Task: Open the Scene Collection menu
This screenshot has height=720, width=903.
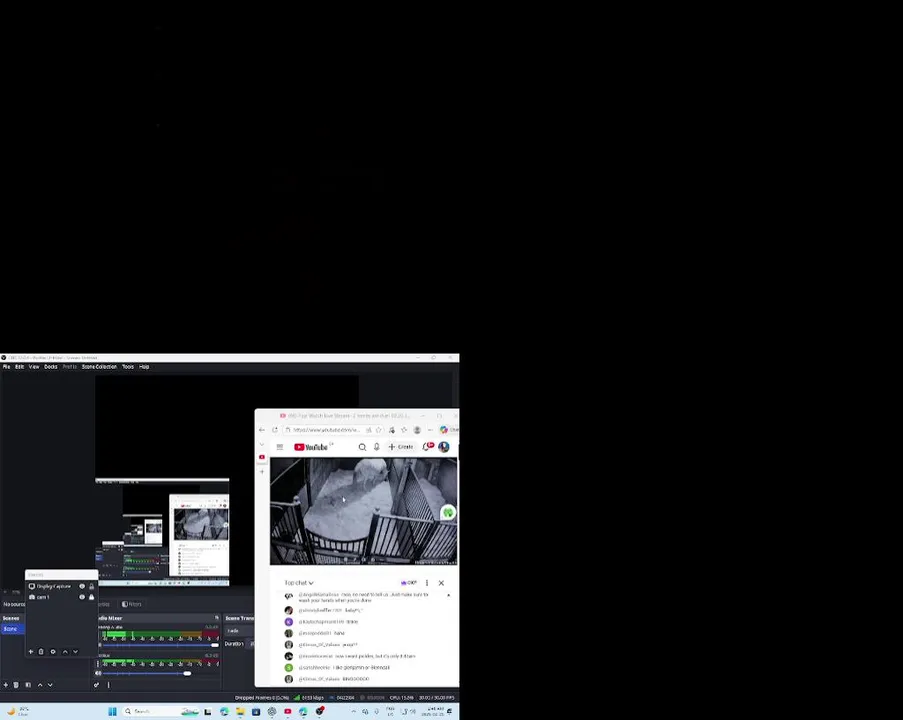Action: click(99, 367)
